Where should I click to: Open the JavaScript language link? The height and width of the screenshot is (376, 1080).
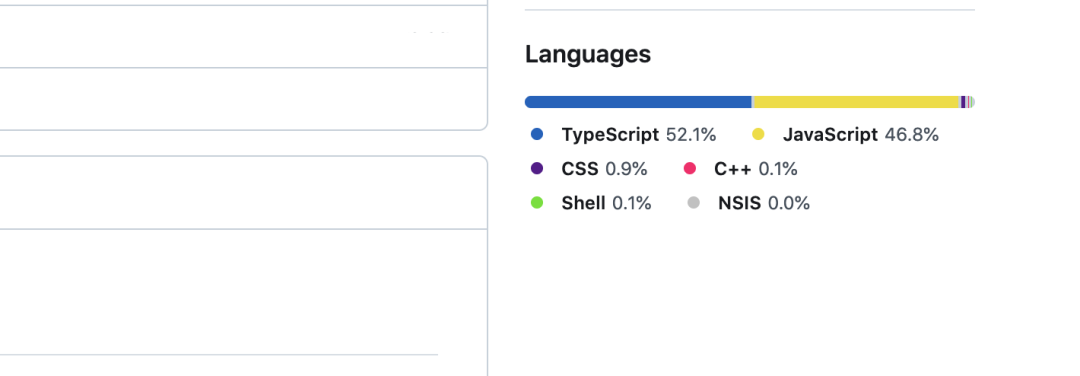(x=830, y=135)
